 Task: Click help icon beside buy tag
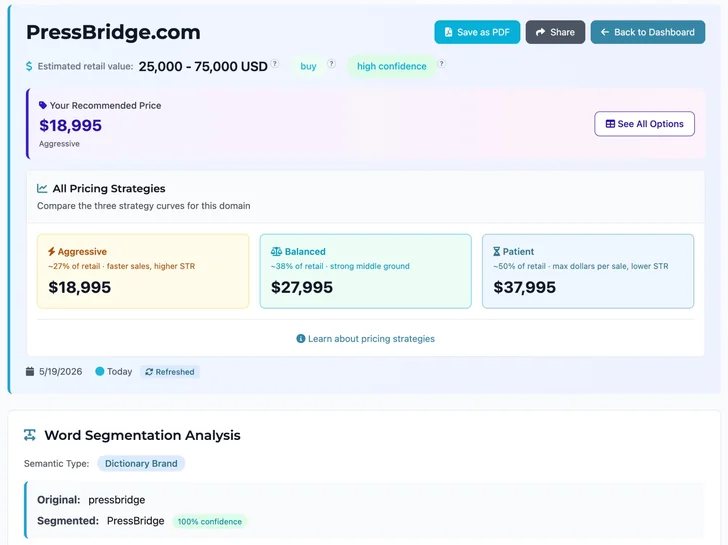click(x=331, y=64)
